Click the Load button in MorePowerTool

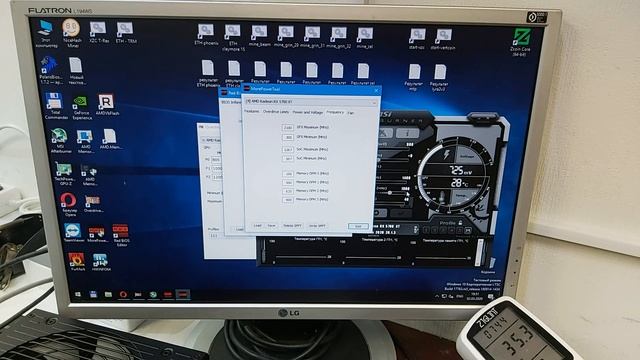pyautogui.click(x=258, y=225)
